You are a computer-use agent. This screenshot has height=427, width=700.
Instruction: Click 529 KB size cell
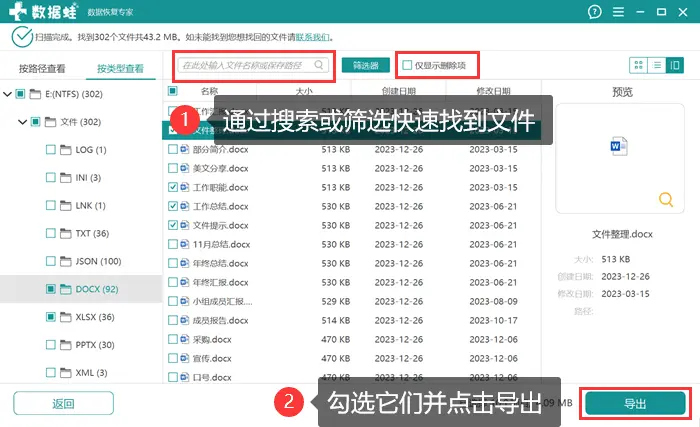(x=336, y=301)
